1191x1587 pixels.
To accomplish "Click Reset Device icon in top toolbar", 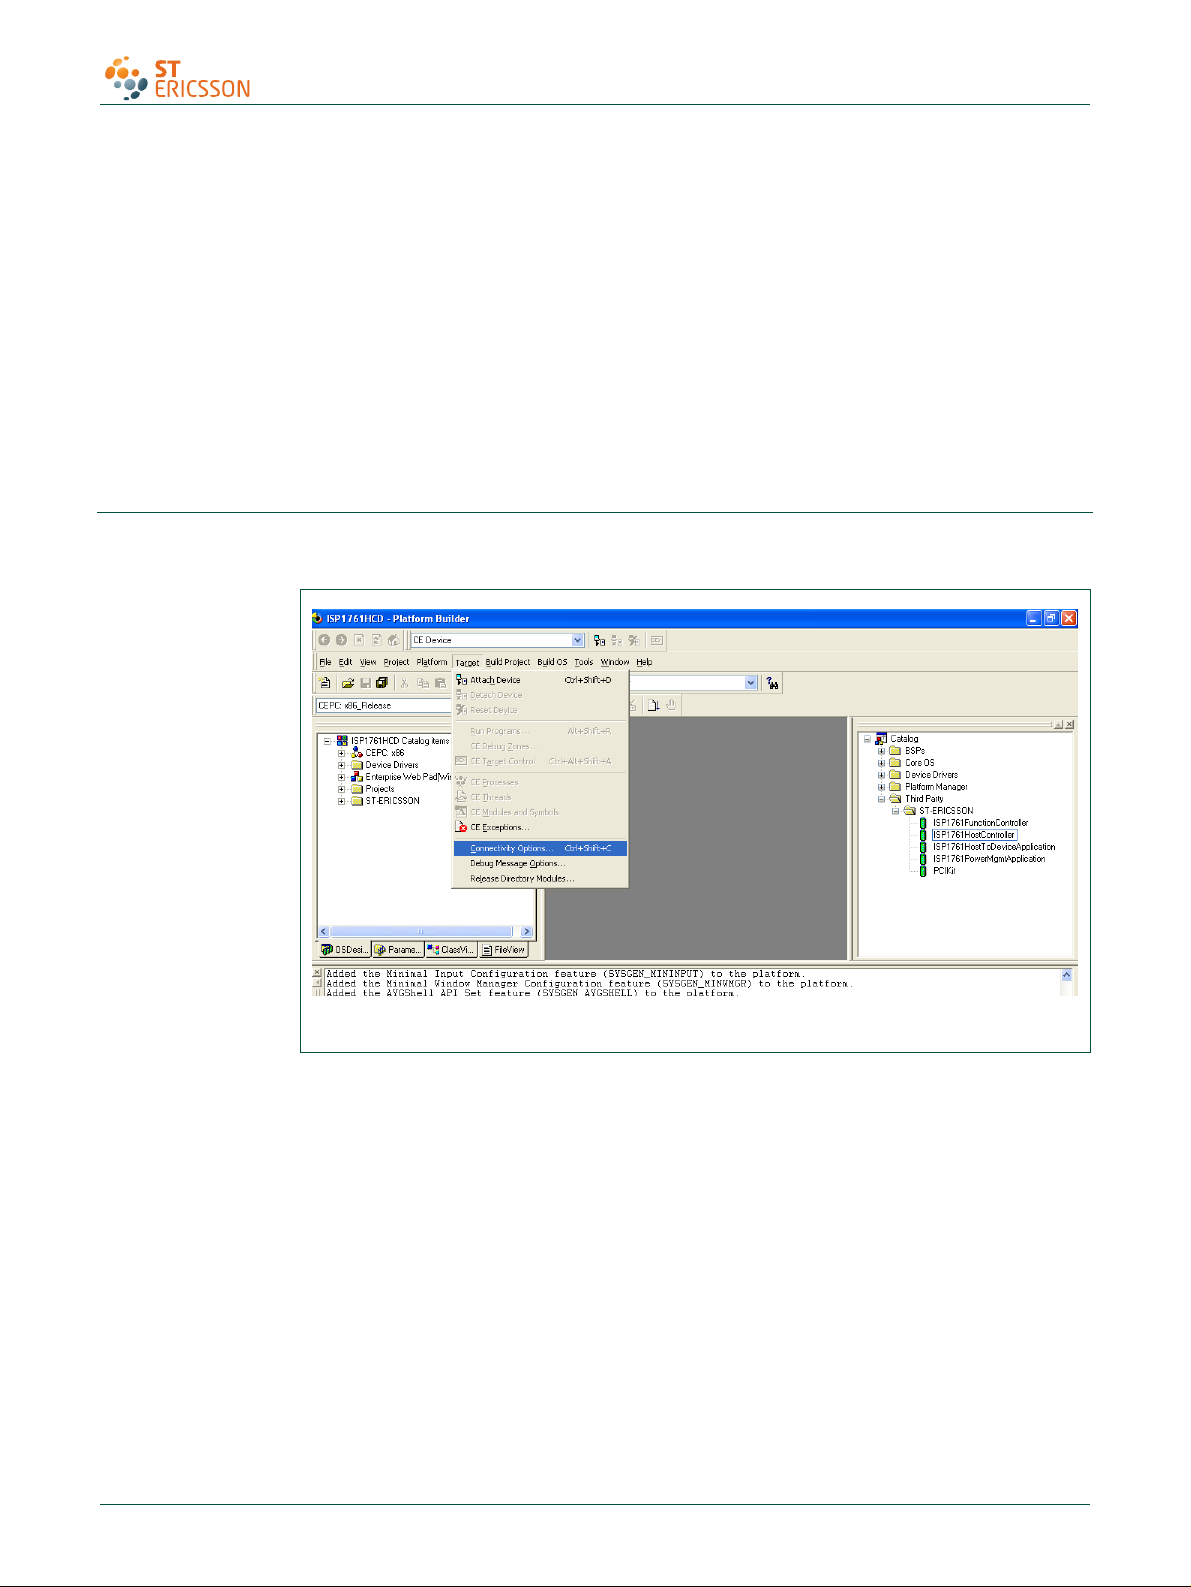I will point(633,640).
